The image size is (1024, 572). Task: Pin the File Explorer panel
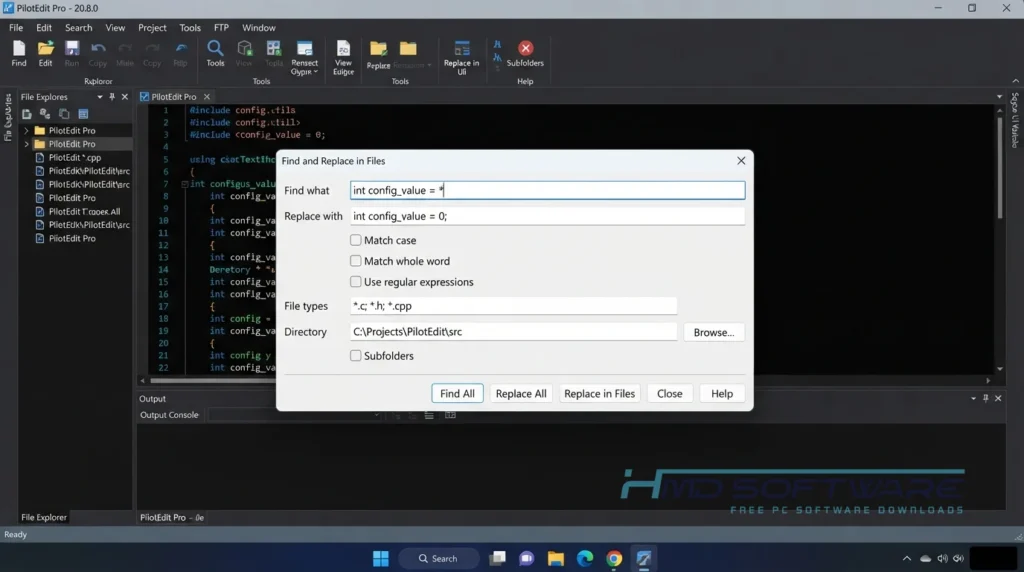point(112,97)
